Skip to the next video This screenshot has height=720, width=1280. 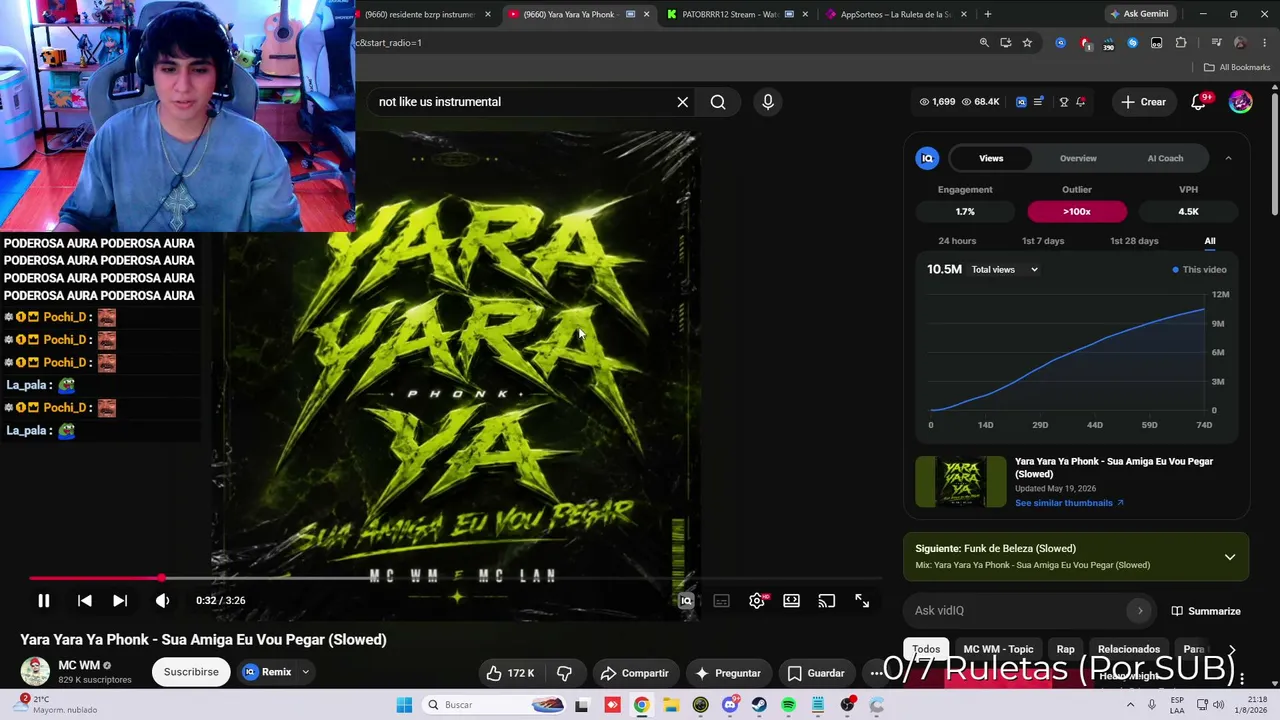point(120,601)
